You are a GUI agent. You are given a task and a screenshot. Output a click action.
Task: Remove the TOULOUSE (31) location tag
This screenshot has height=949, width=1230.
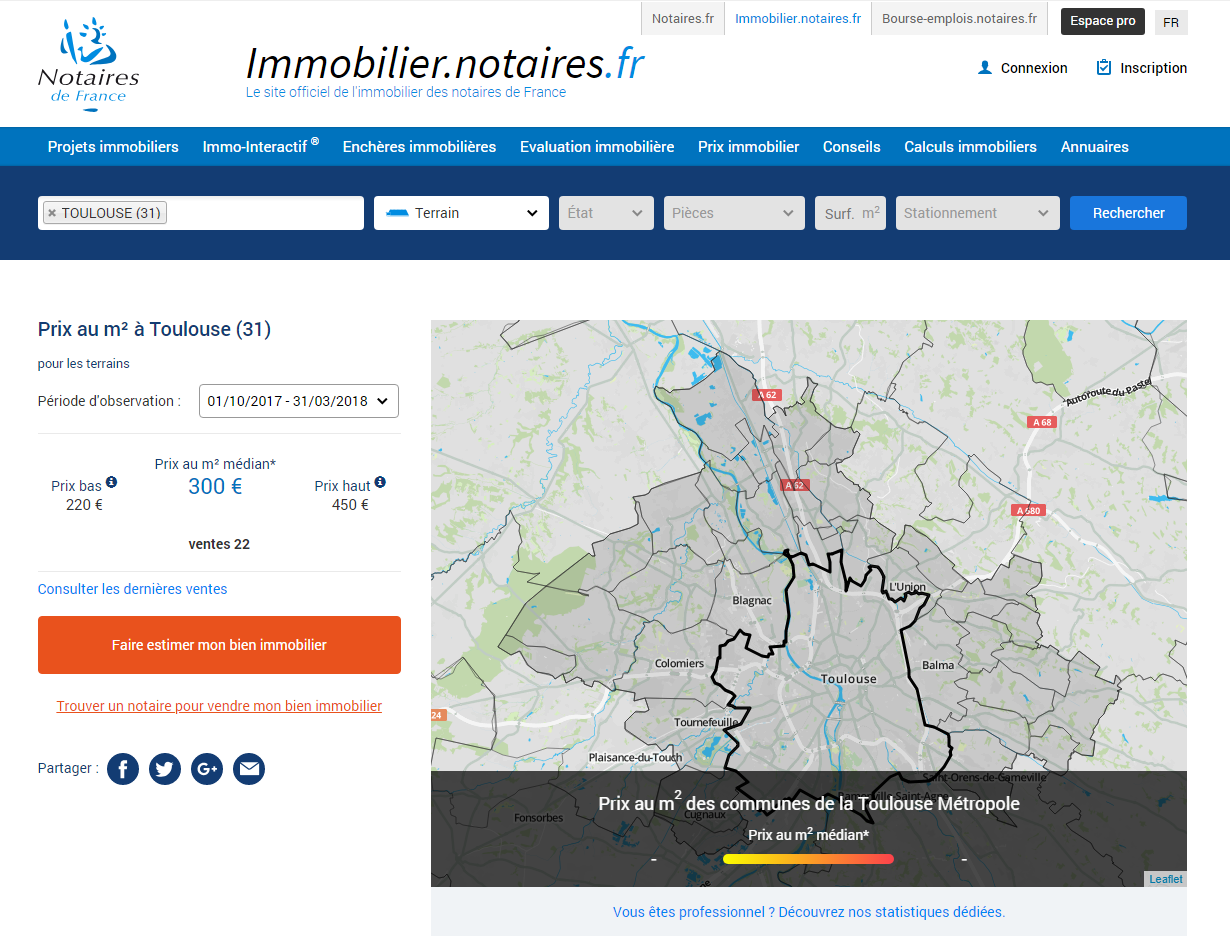52,213
